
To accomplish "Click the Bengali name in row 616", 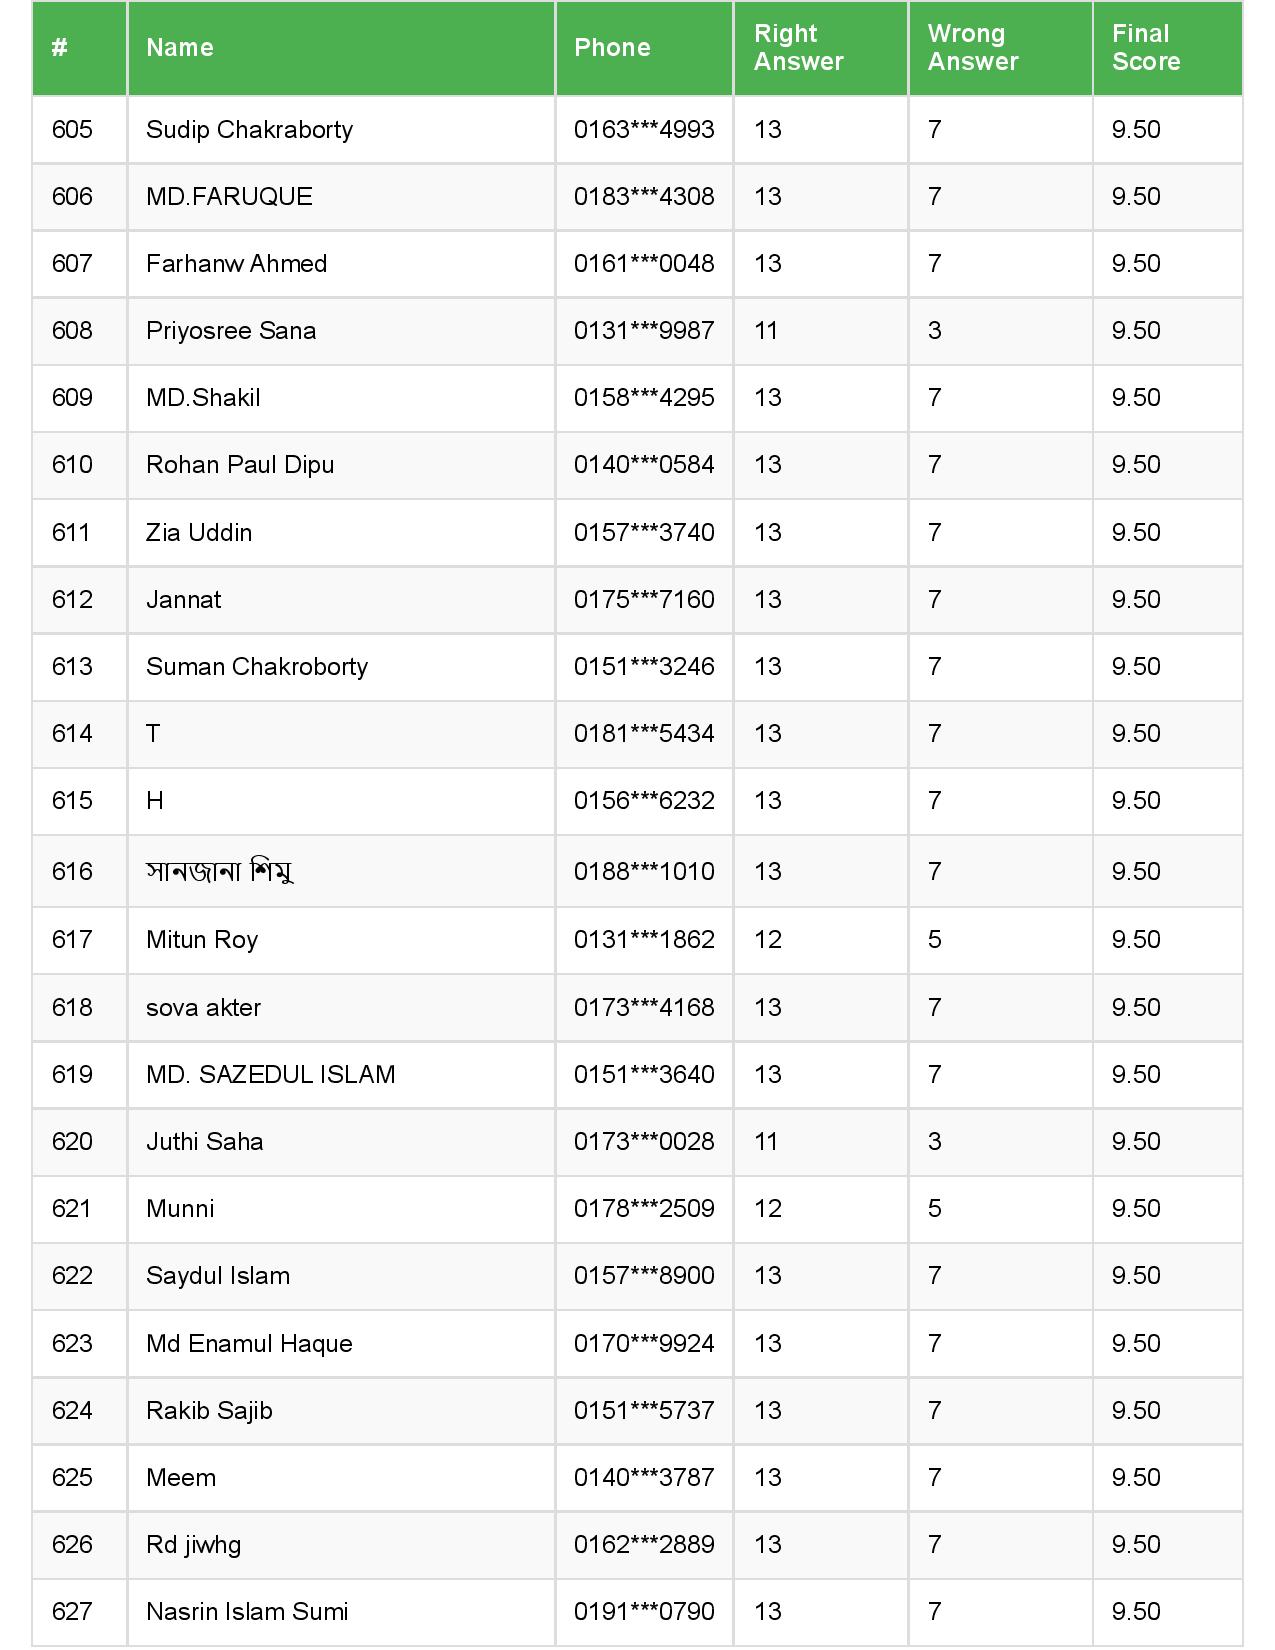I will point(219,872).
